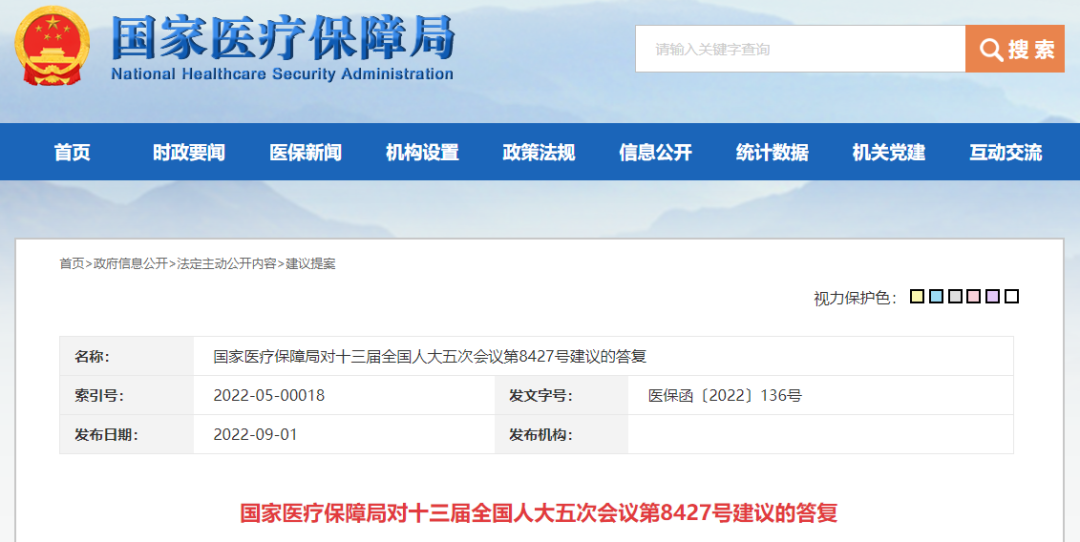This screenshot has width=1080, height=542.
Task: Select the white eye-protection color
Action: (1012, 297)
